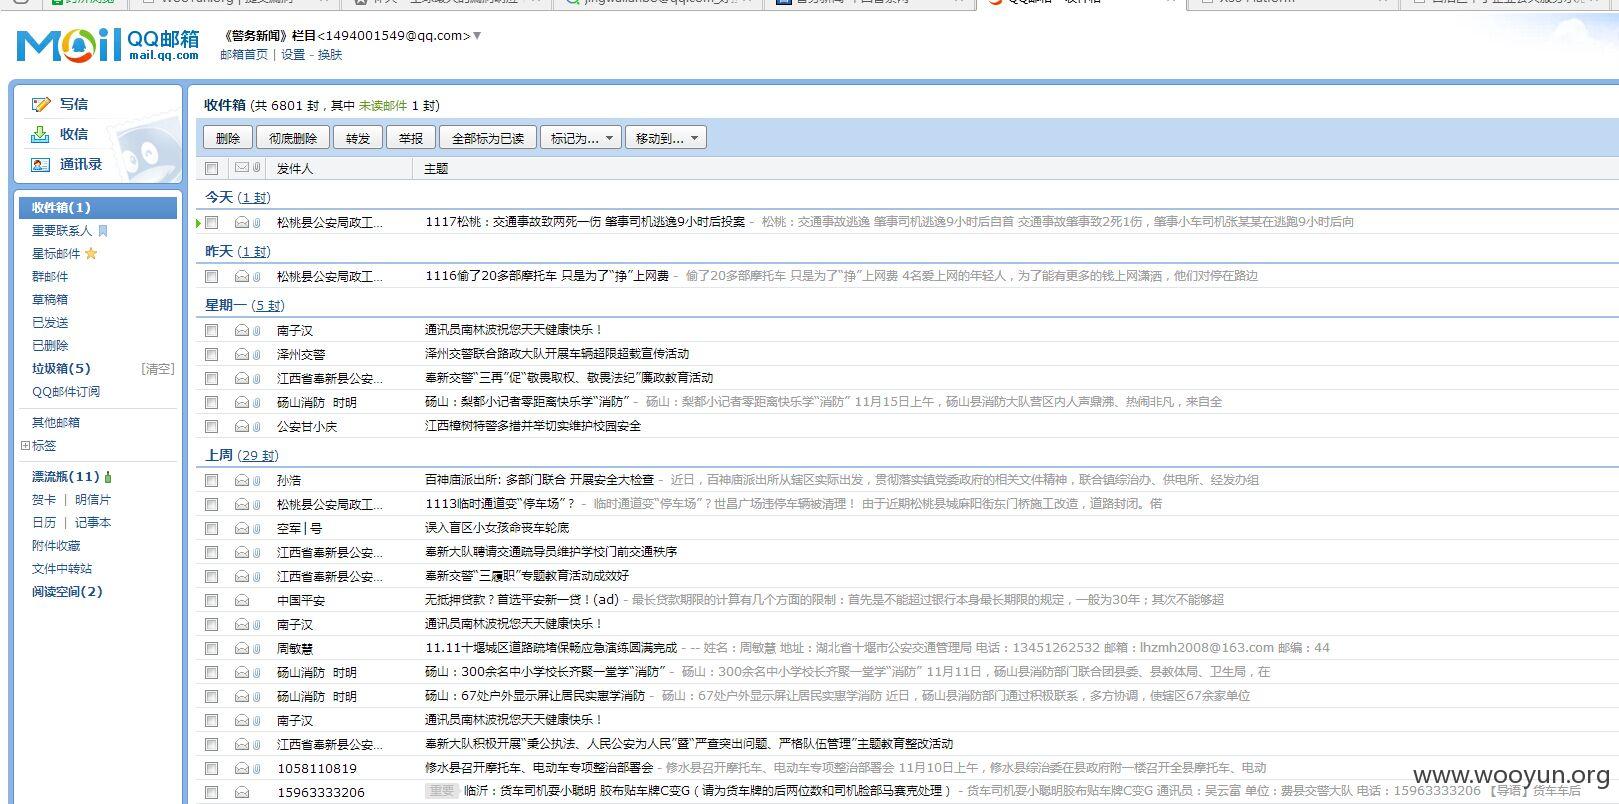Image resolution: width=1619 pixels, height=804 pixels.
Task: Check the box for 15963333206 email
Action: click(x=211, y=792)
